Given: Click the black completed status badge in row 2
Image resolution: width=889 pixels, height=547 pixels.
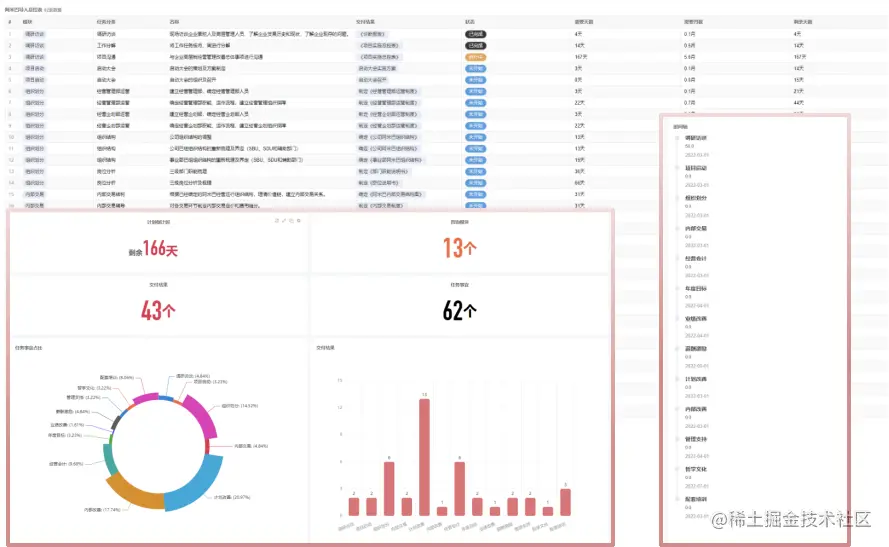Looking at the screenshot, I should tap(476, 45).
